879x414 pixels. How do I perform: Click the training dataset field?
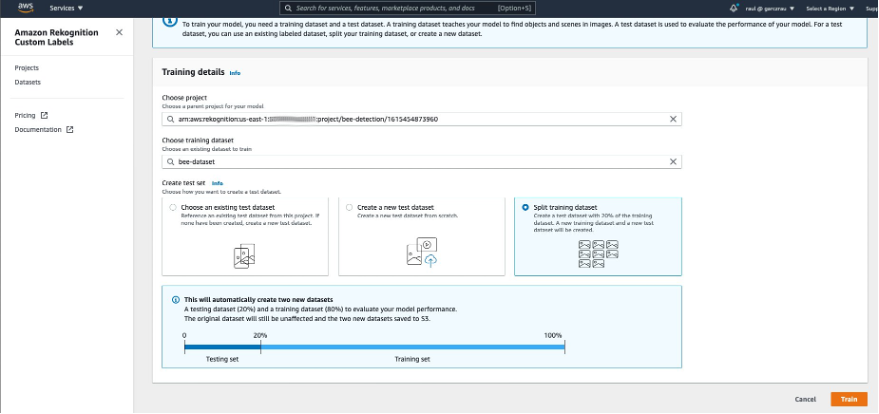pyautogui.click(x=422, y=162)
